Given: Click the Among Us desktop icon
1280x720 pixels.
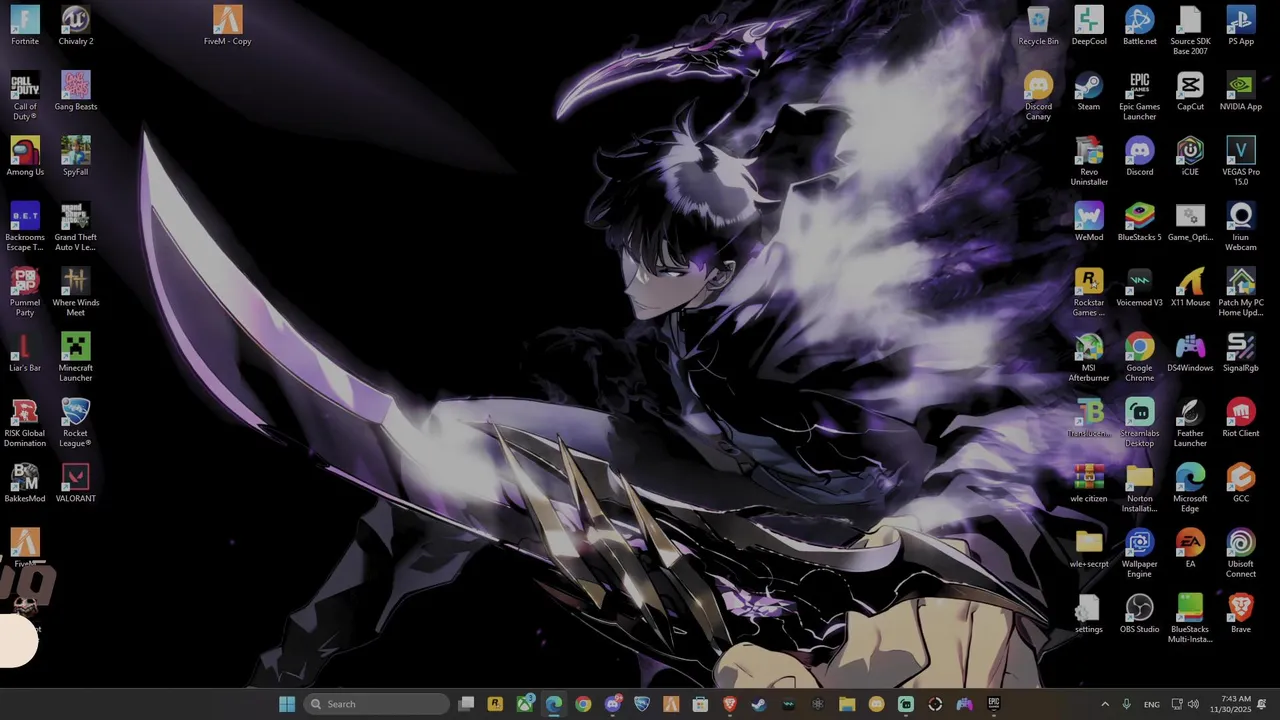Looking at the screenshot, I should tap(25, 156).
